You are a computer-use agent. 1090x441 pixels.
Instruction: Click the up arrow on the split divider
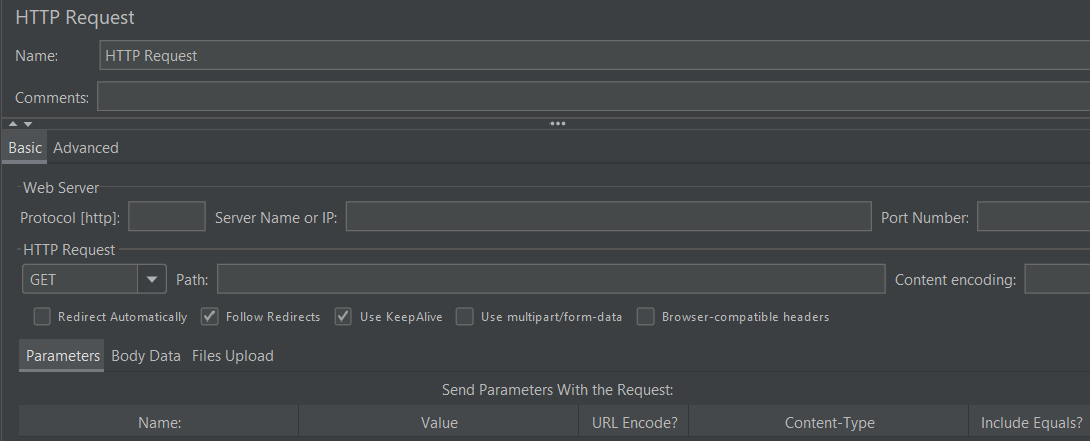pyautogui.click(x=12, y=124)
